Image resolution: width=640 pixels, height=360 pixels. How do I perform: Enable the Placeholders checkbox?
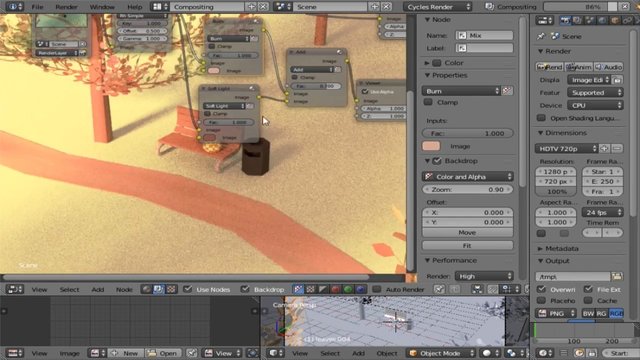[541, 300]
